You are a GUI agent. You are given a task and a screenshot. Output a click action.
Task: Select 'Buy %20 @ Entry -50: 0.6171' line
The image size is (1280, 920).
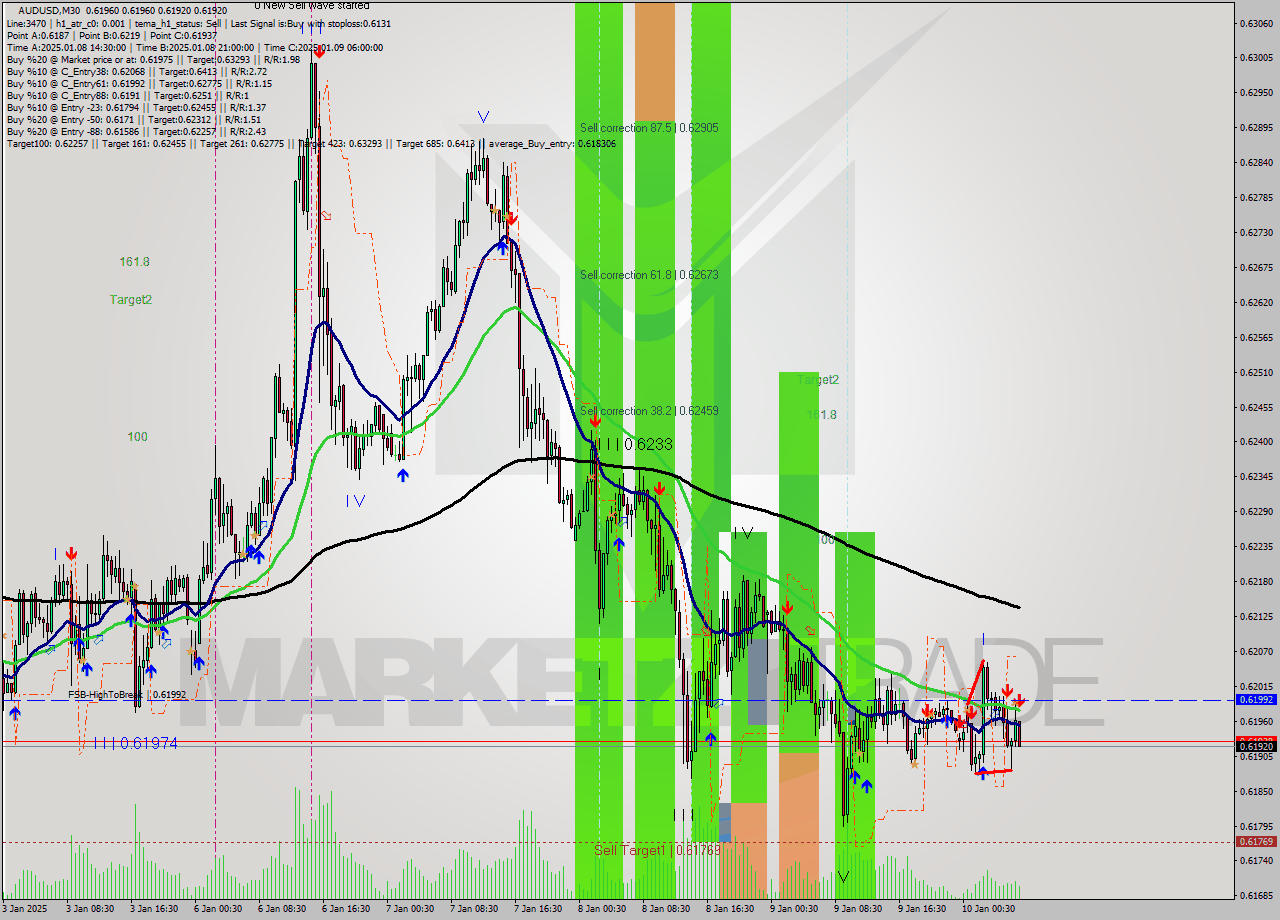133,119
